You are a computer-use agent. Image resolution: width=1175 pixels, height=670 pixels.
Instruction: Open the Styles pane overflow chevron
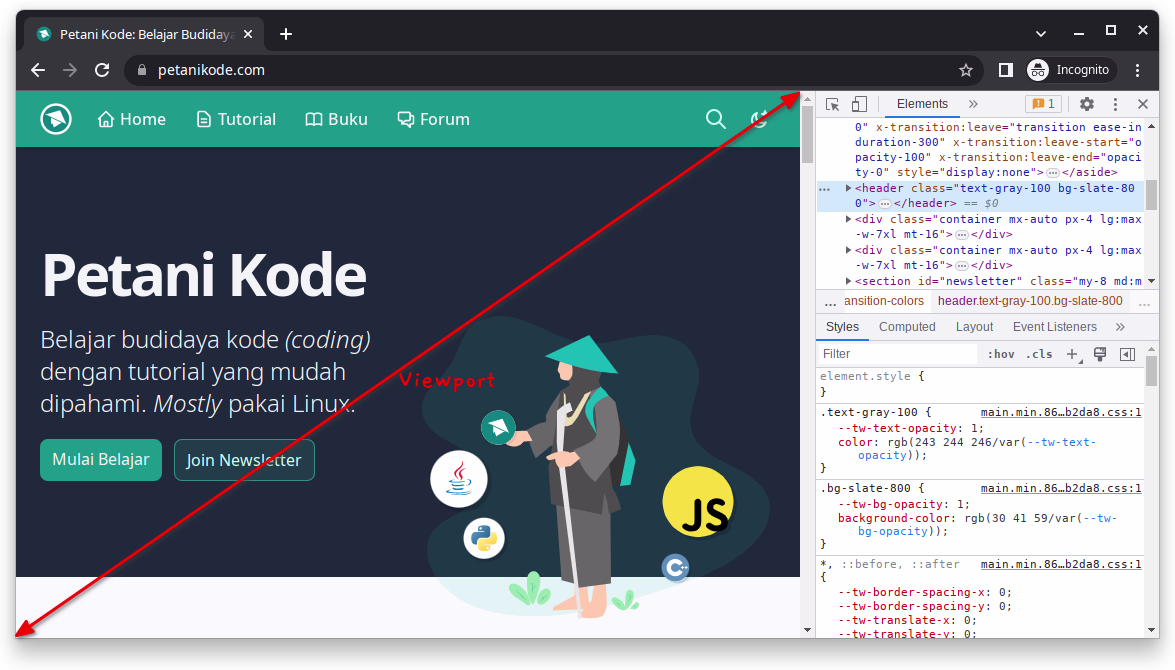tap(1120, 326)
